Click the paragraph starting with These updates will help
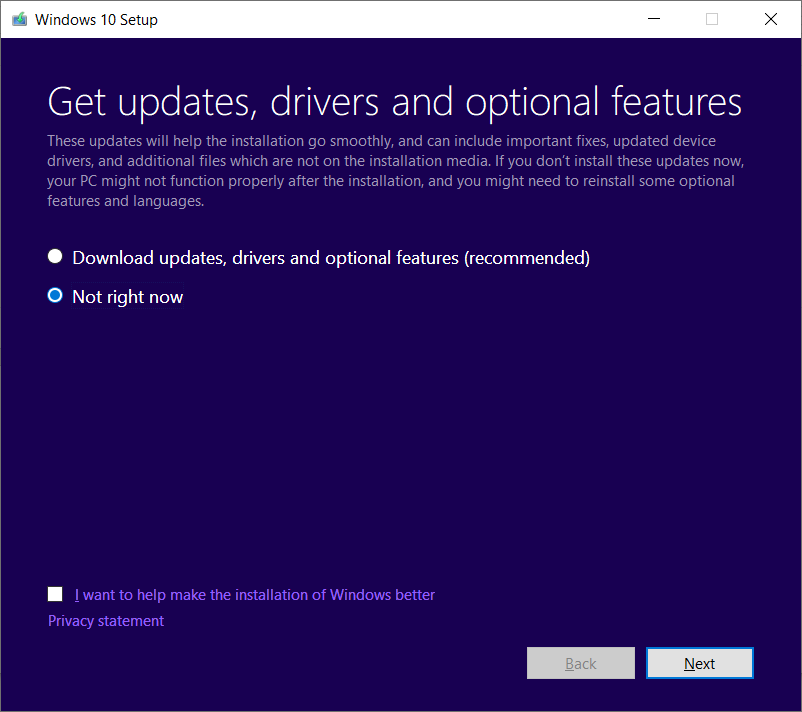 395,171
